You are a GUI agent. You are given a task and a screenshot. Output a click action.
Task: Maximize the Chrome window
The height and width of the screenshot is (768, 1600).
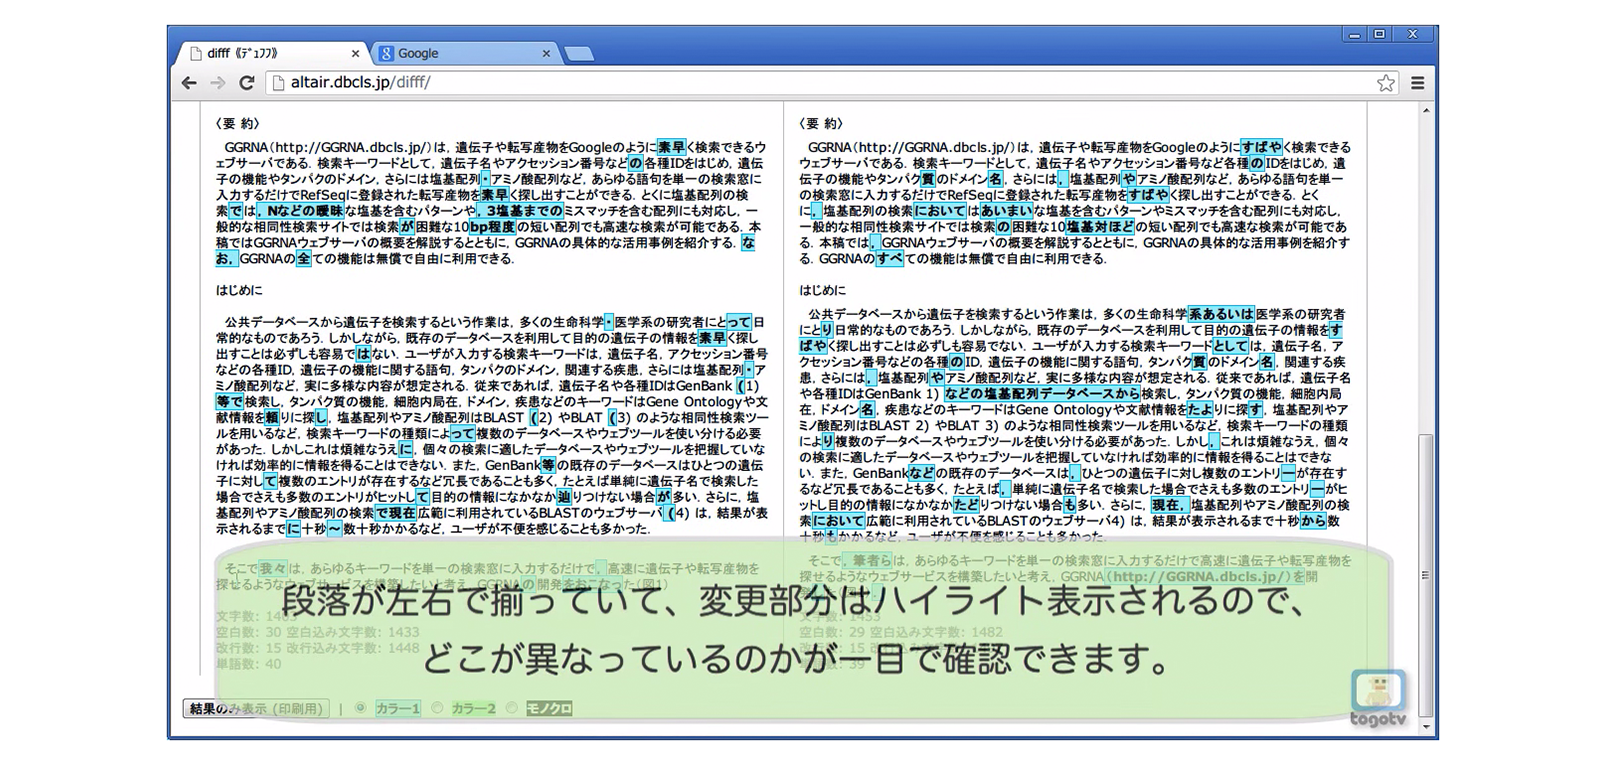tap(1380, 35)
